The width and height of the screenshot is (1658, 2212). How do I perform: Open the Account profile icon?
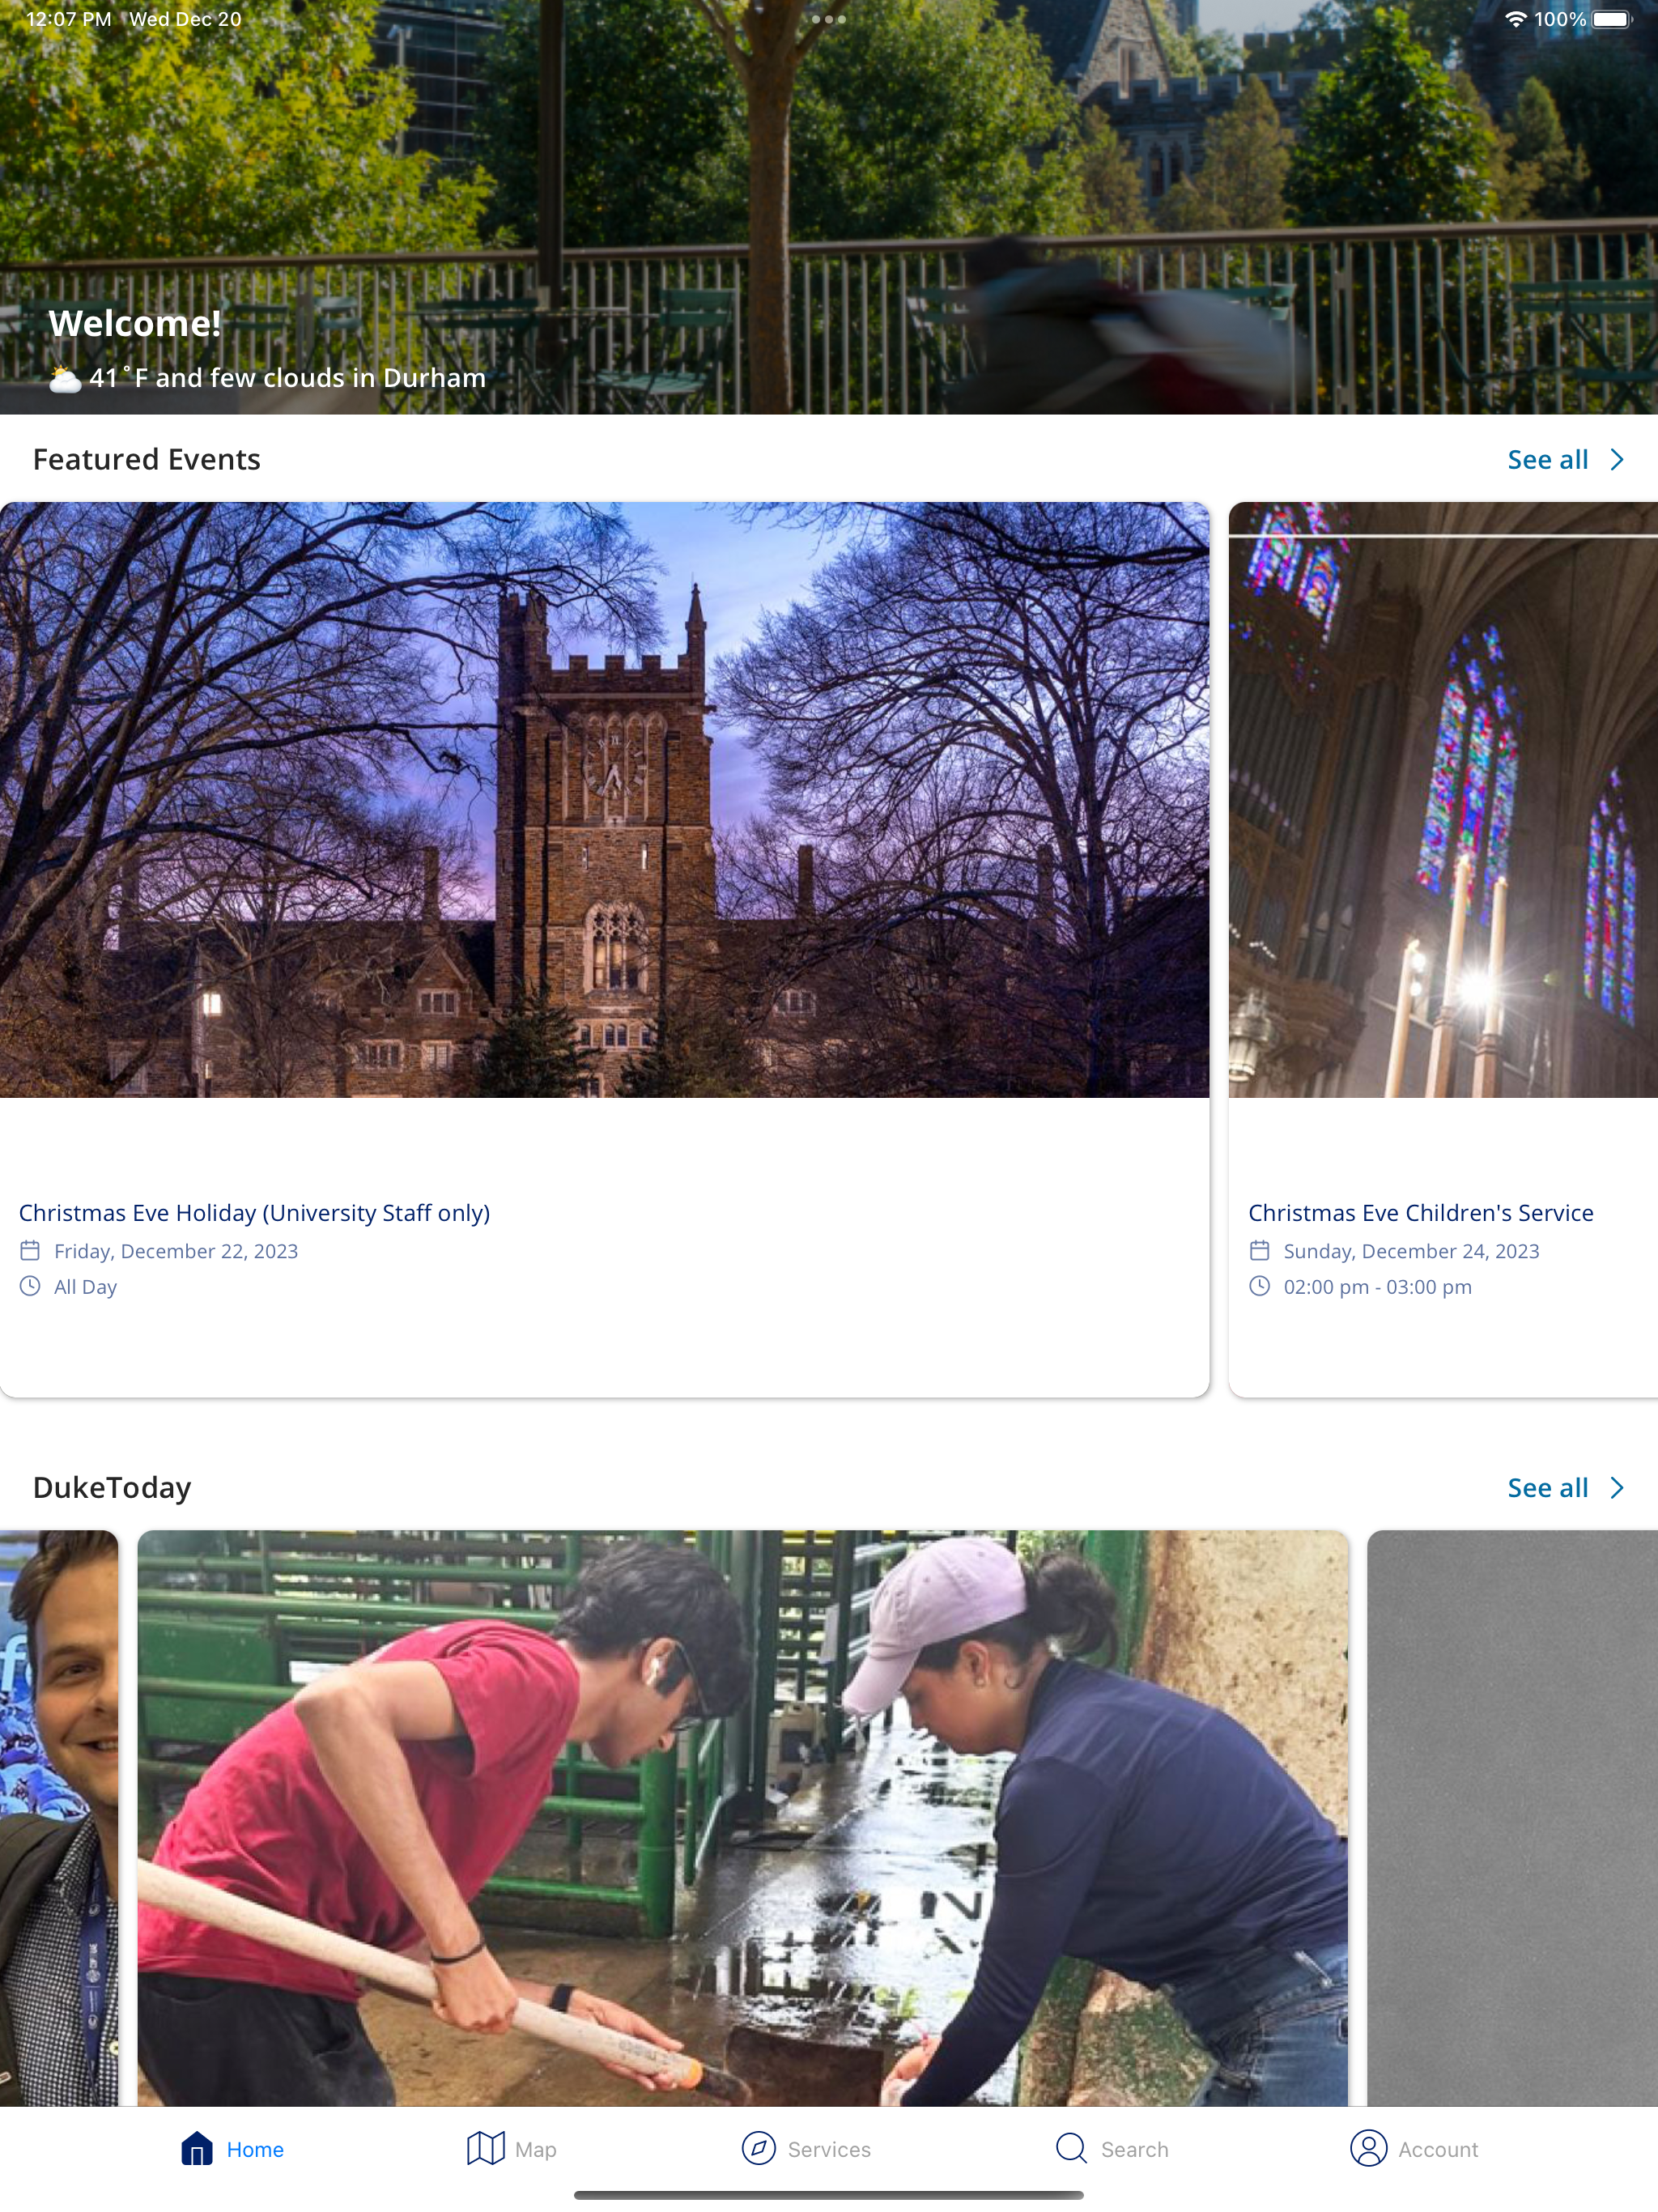point(1368,2148)
